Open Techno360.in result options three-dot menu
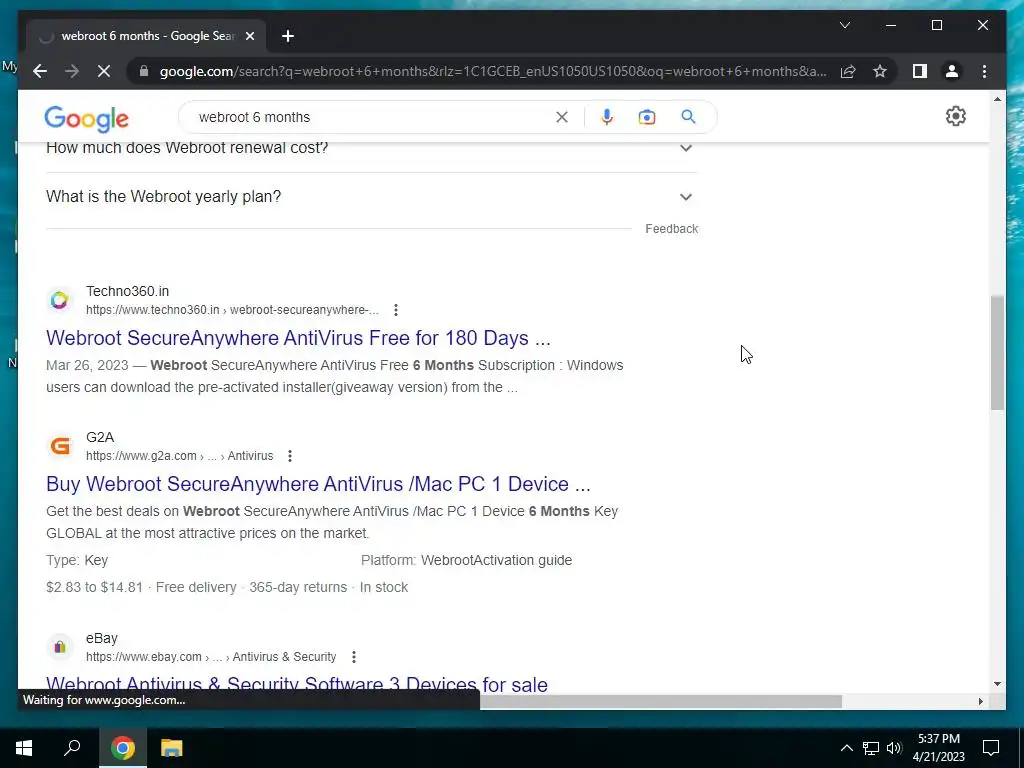This screenshot has height=768, width=1024. point(396,310)
